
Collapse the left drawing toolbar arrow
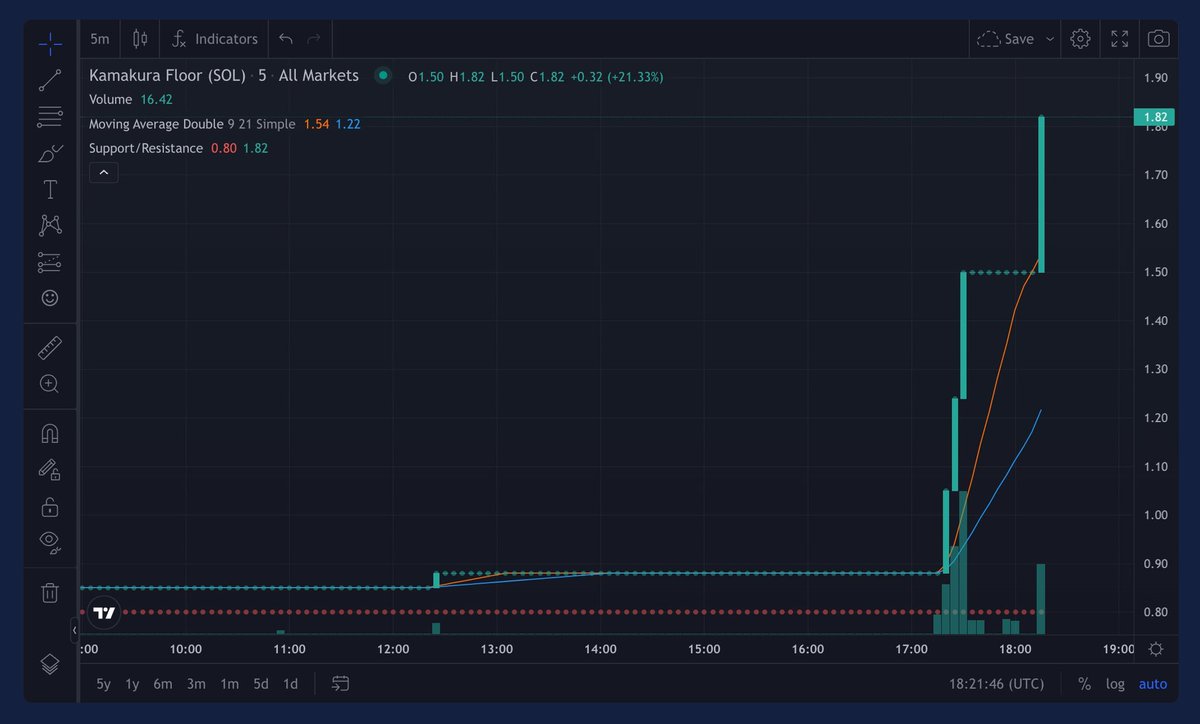(74, 631)
